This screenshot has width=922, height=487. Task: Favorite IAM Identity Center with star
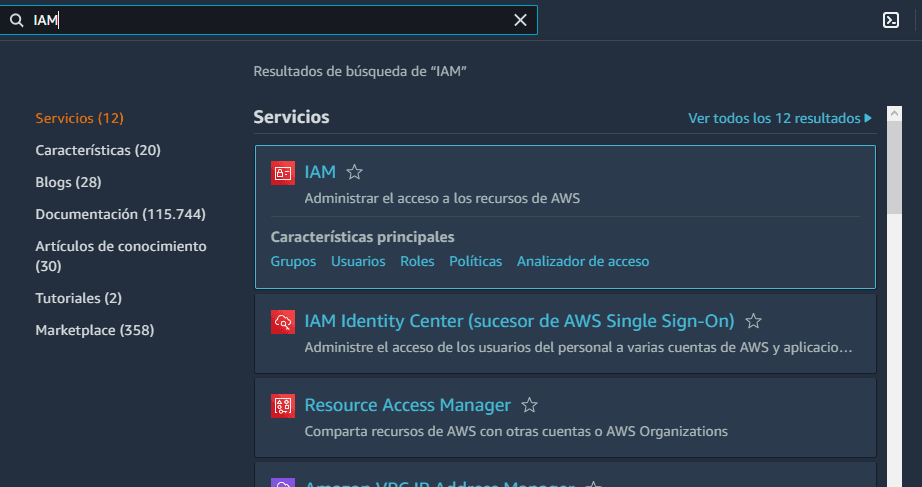tap(753, 321)
